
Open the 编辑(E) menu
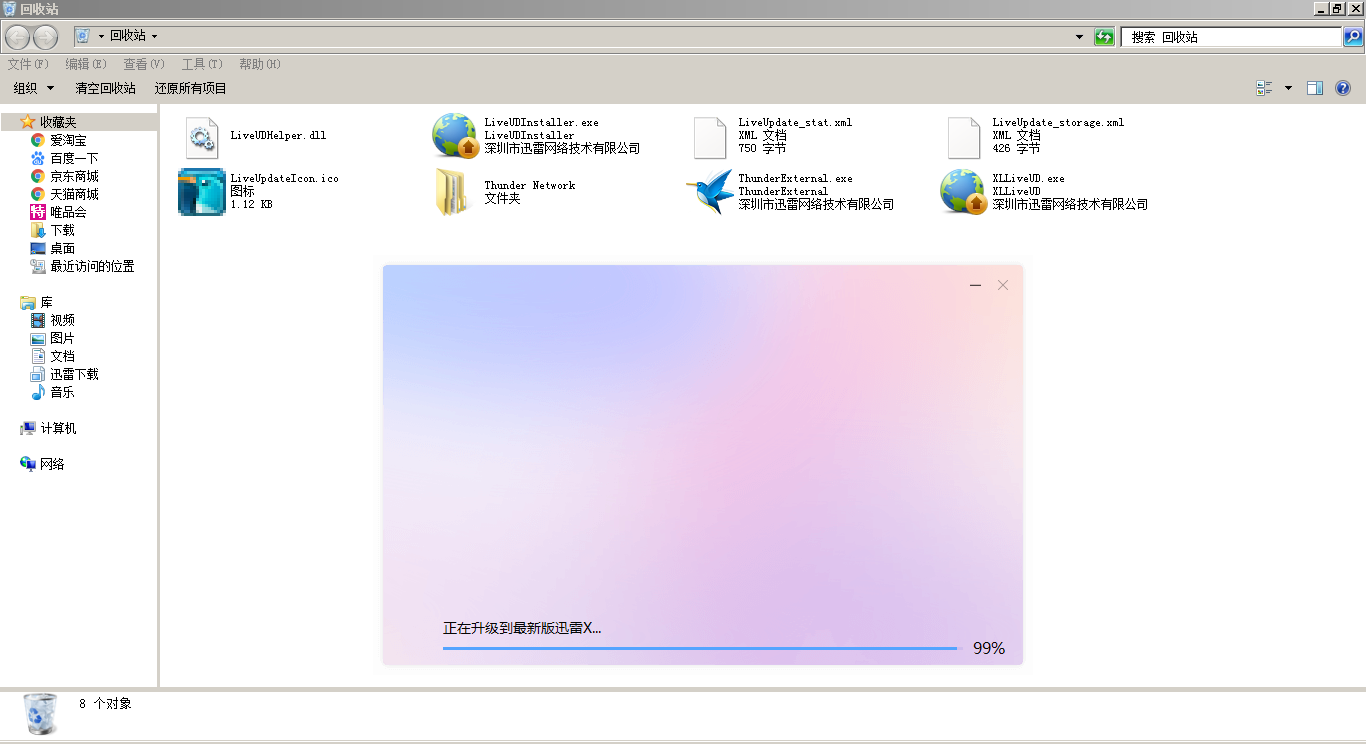pyautogui.click(x=86, y=64)
